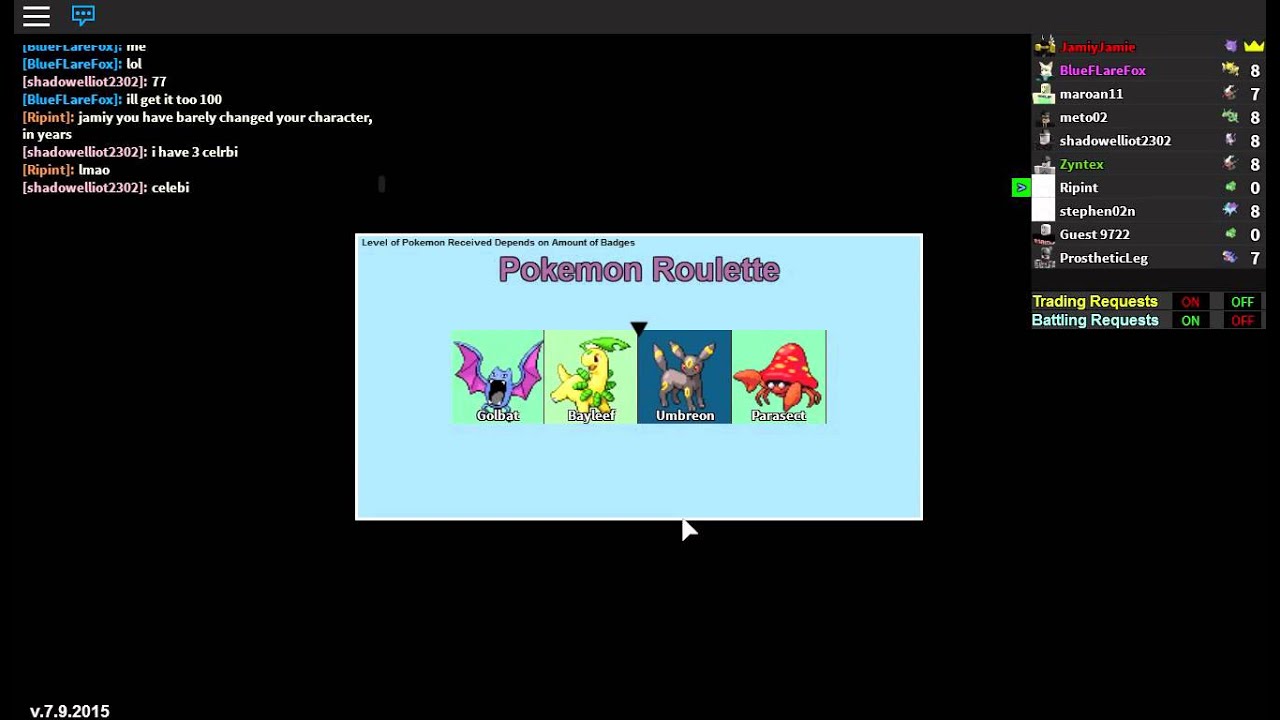Toggle the chat window icon
The height and width of the screenshot is (720, 1280).
(x=83, y=15)
